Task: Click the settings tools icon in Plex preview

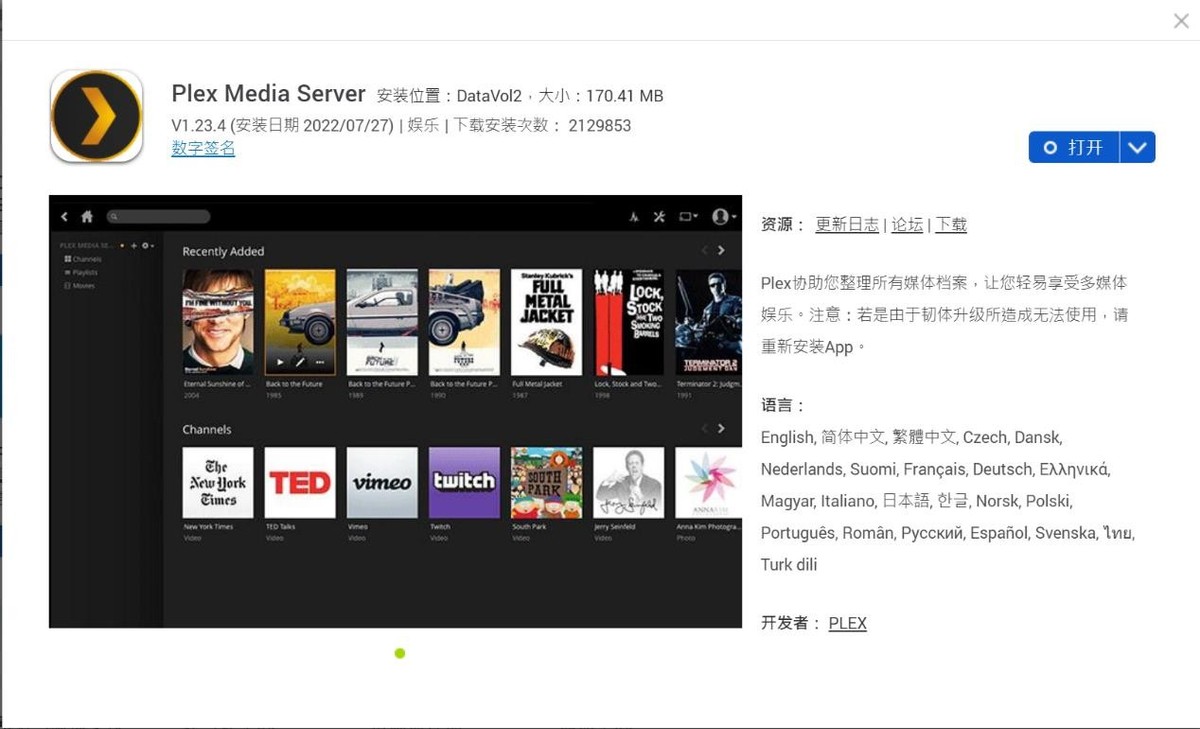Action: pyautogui.click(x=659, y=216)
